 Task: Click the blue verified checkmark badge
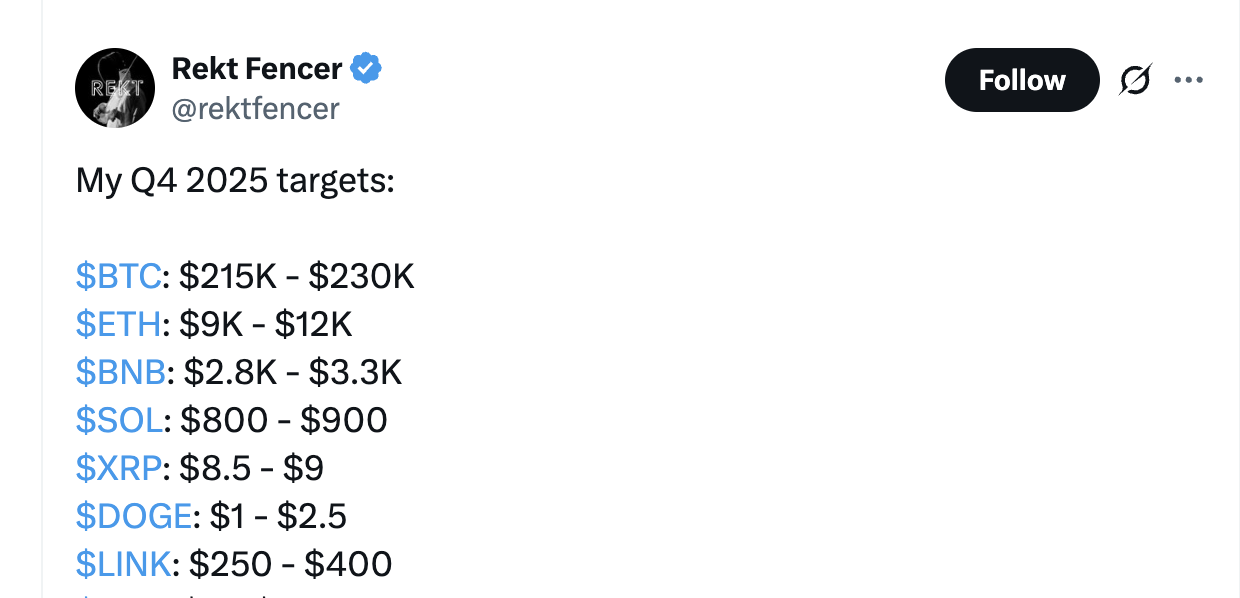coord(366,69)
